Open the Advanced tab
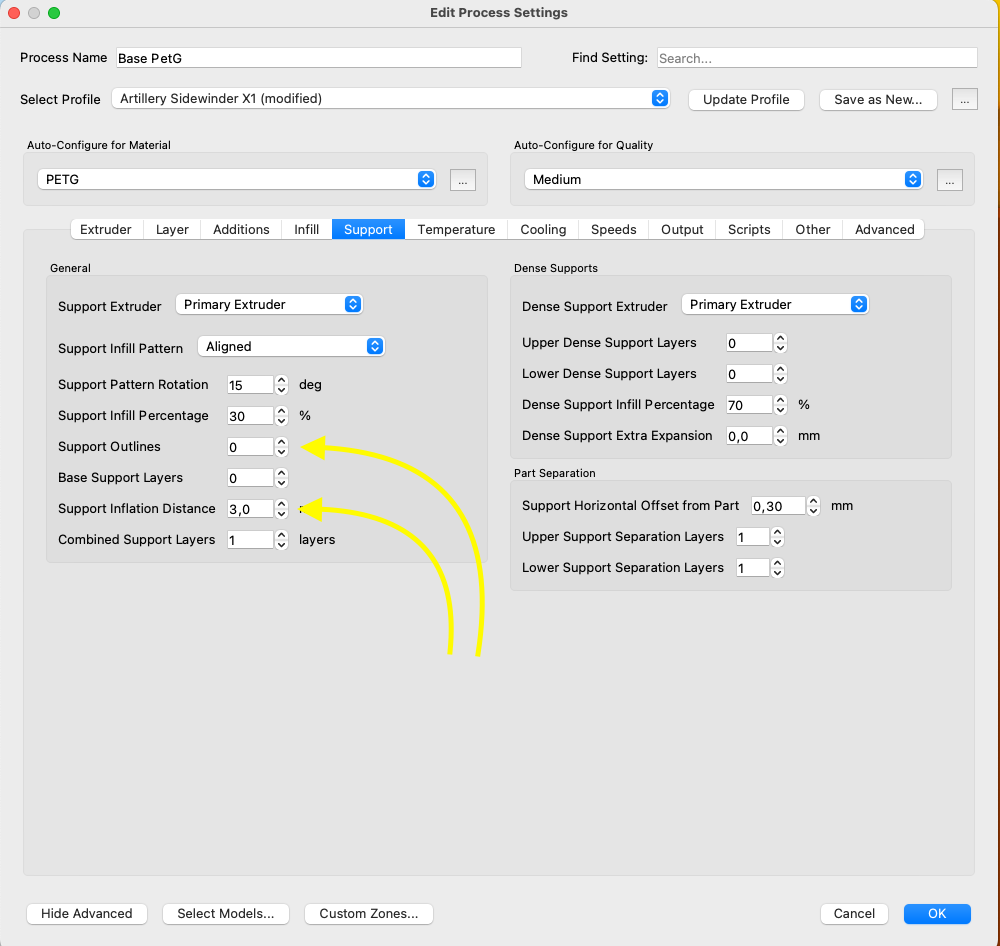The image size is (1000, 946). pyautogui.click(x=884, y=230)
